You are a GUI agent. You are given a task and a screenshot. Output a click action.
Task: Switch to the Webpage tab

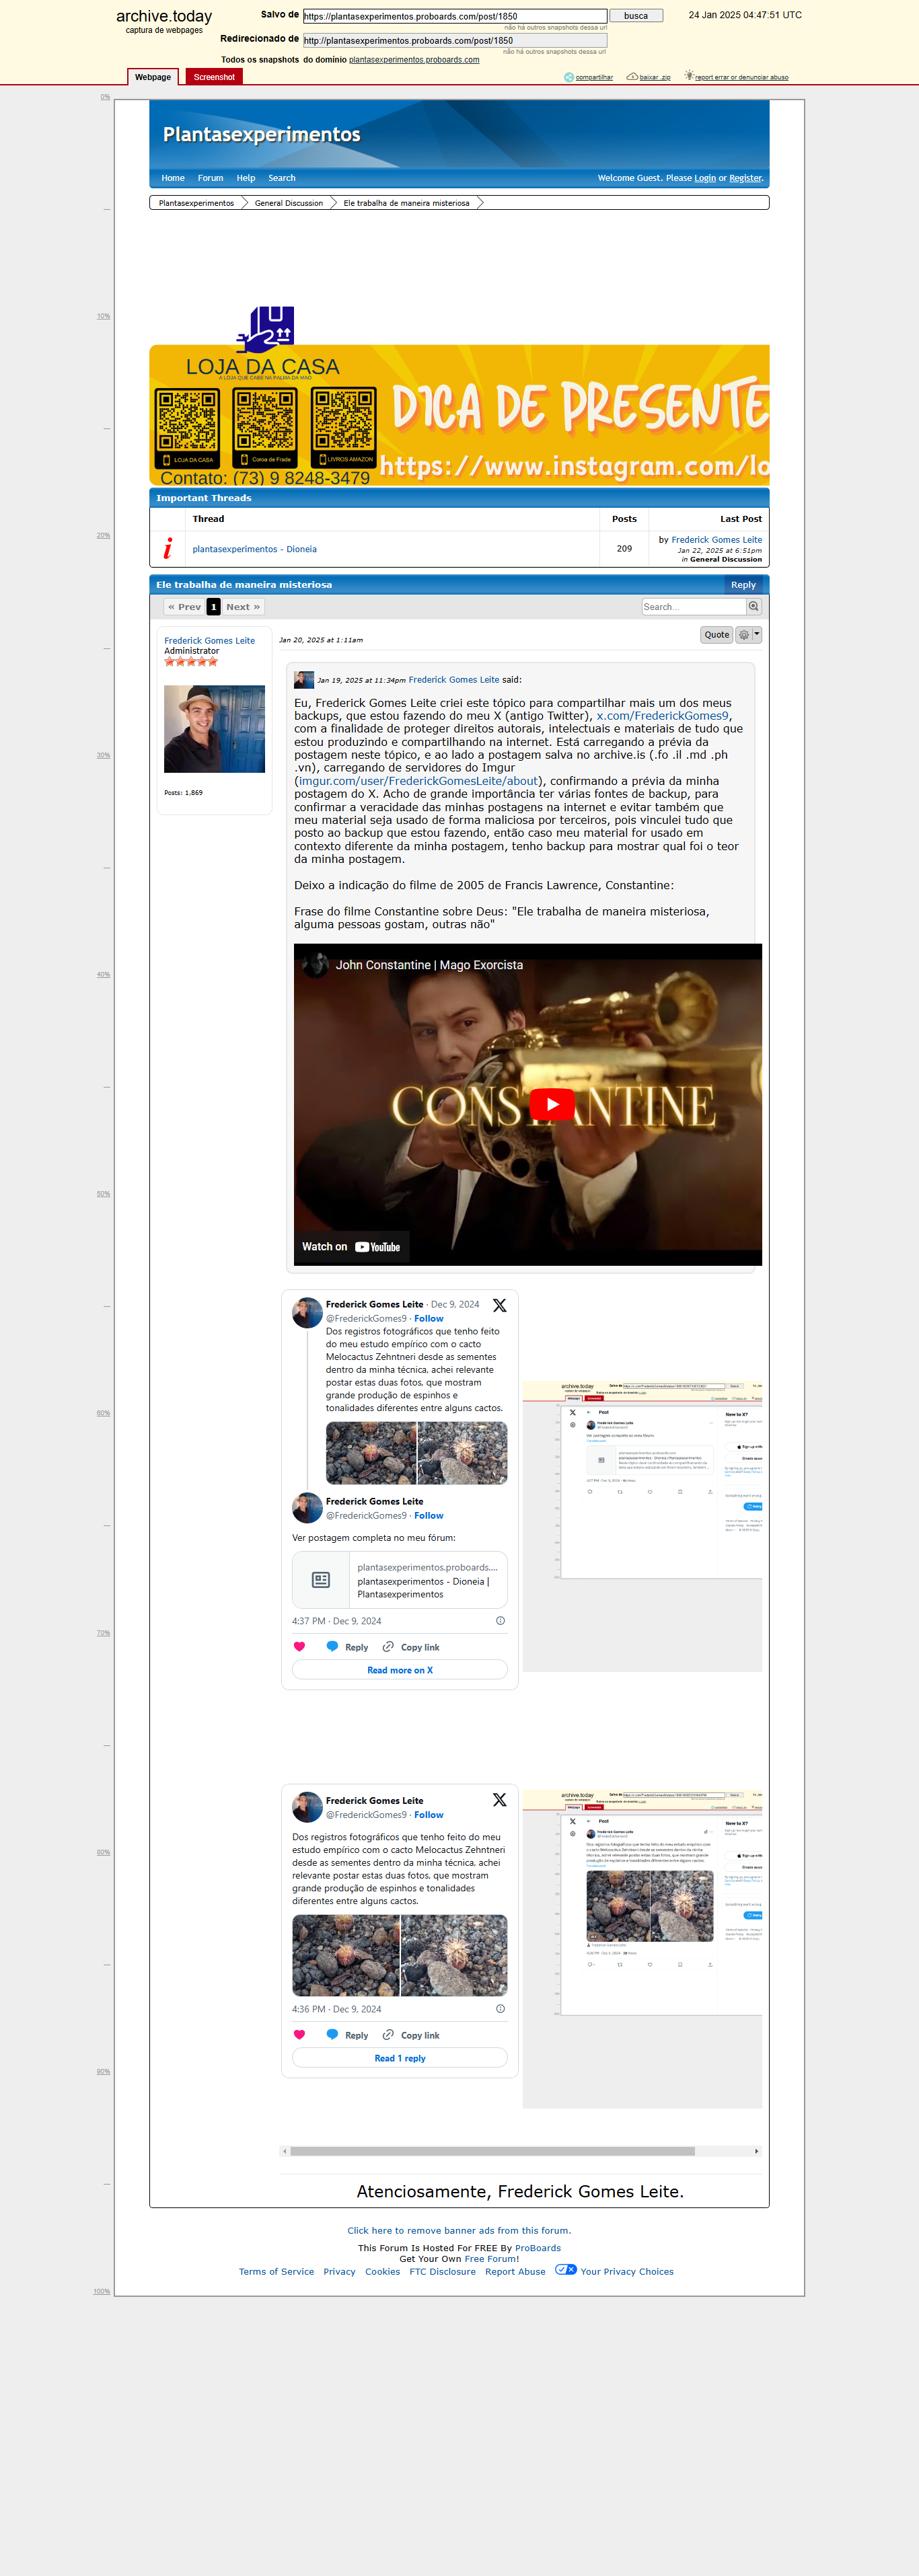[x=153, y=77]
